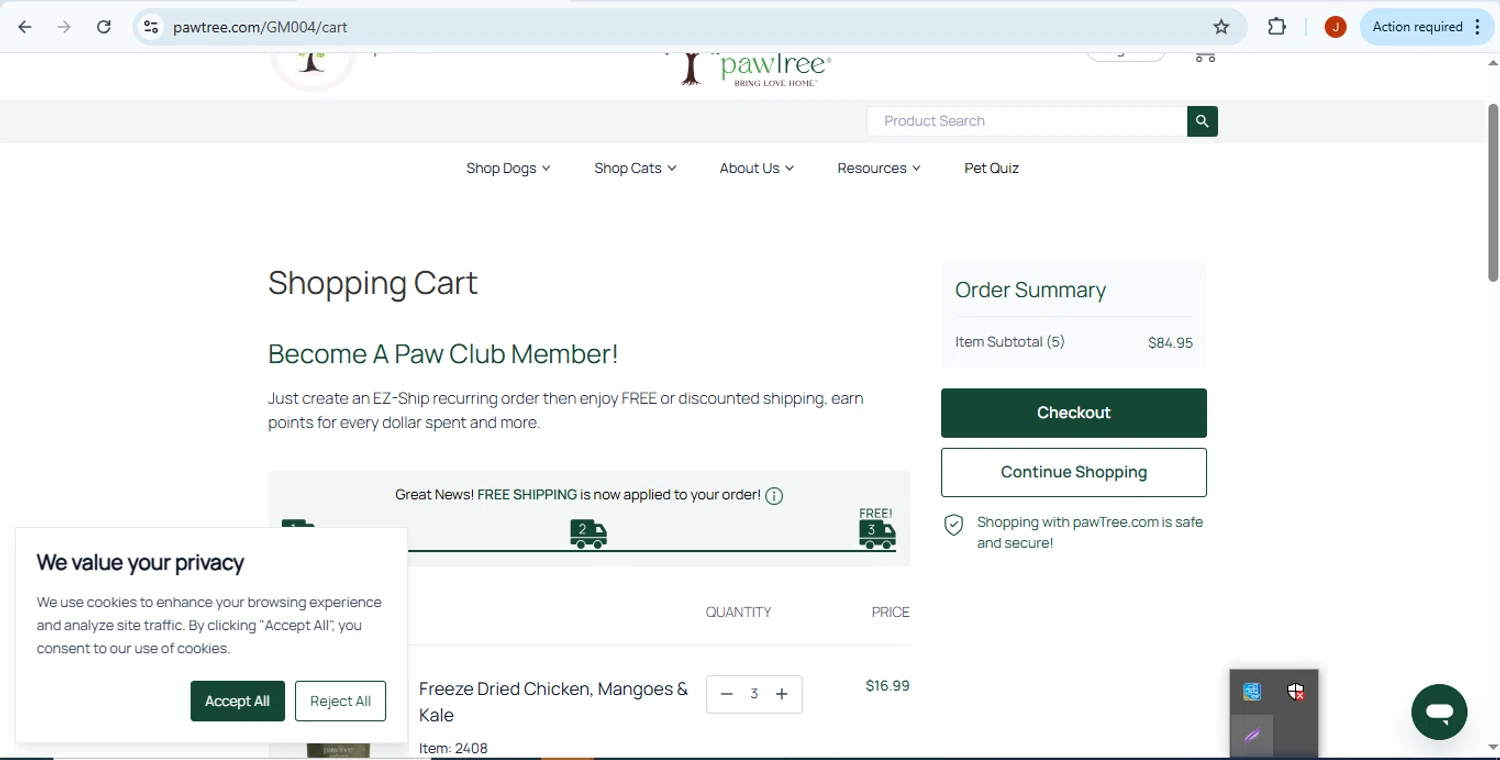Image resolution: width=1500 pixels, height=760 pixels.
Task: Expand the About Us menu
Action: (756, 168)
